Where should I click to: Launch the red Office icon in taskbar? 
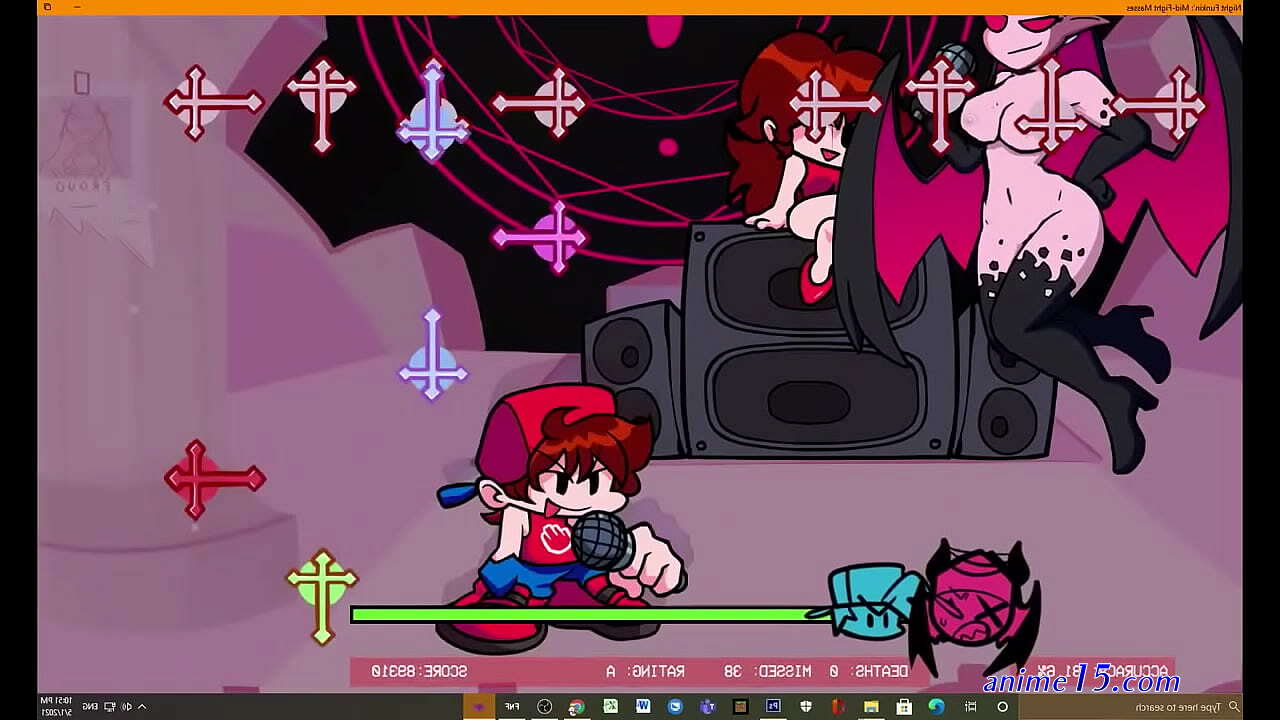(x=838, y=706)
